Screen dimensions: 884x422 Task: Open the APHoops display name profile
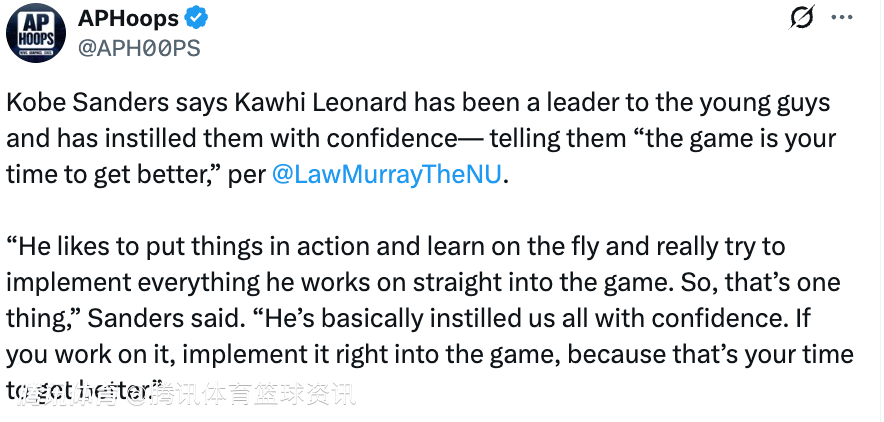pyautogui.click(x=127, y=20)
